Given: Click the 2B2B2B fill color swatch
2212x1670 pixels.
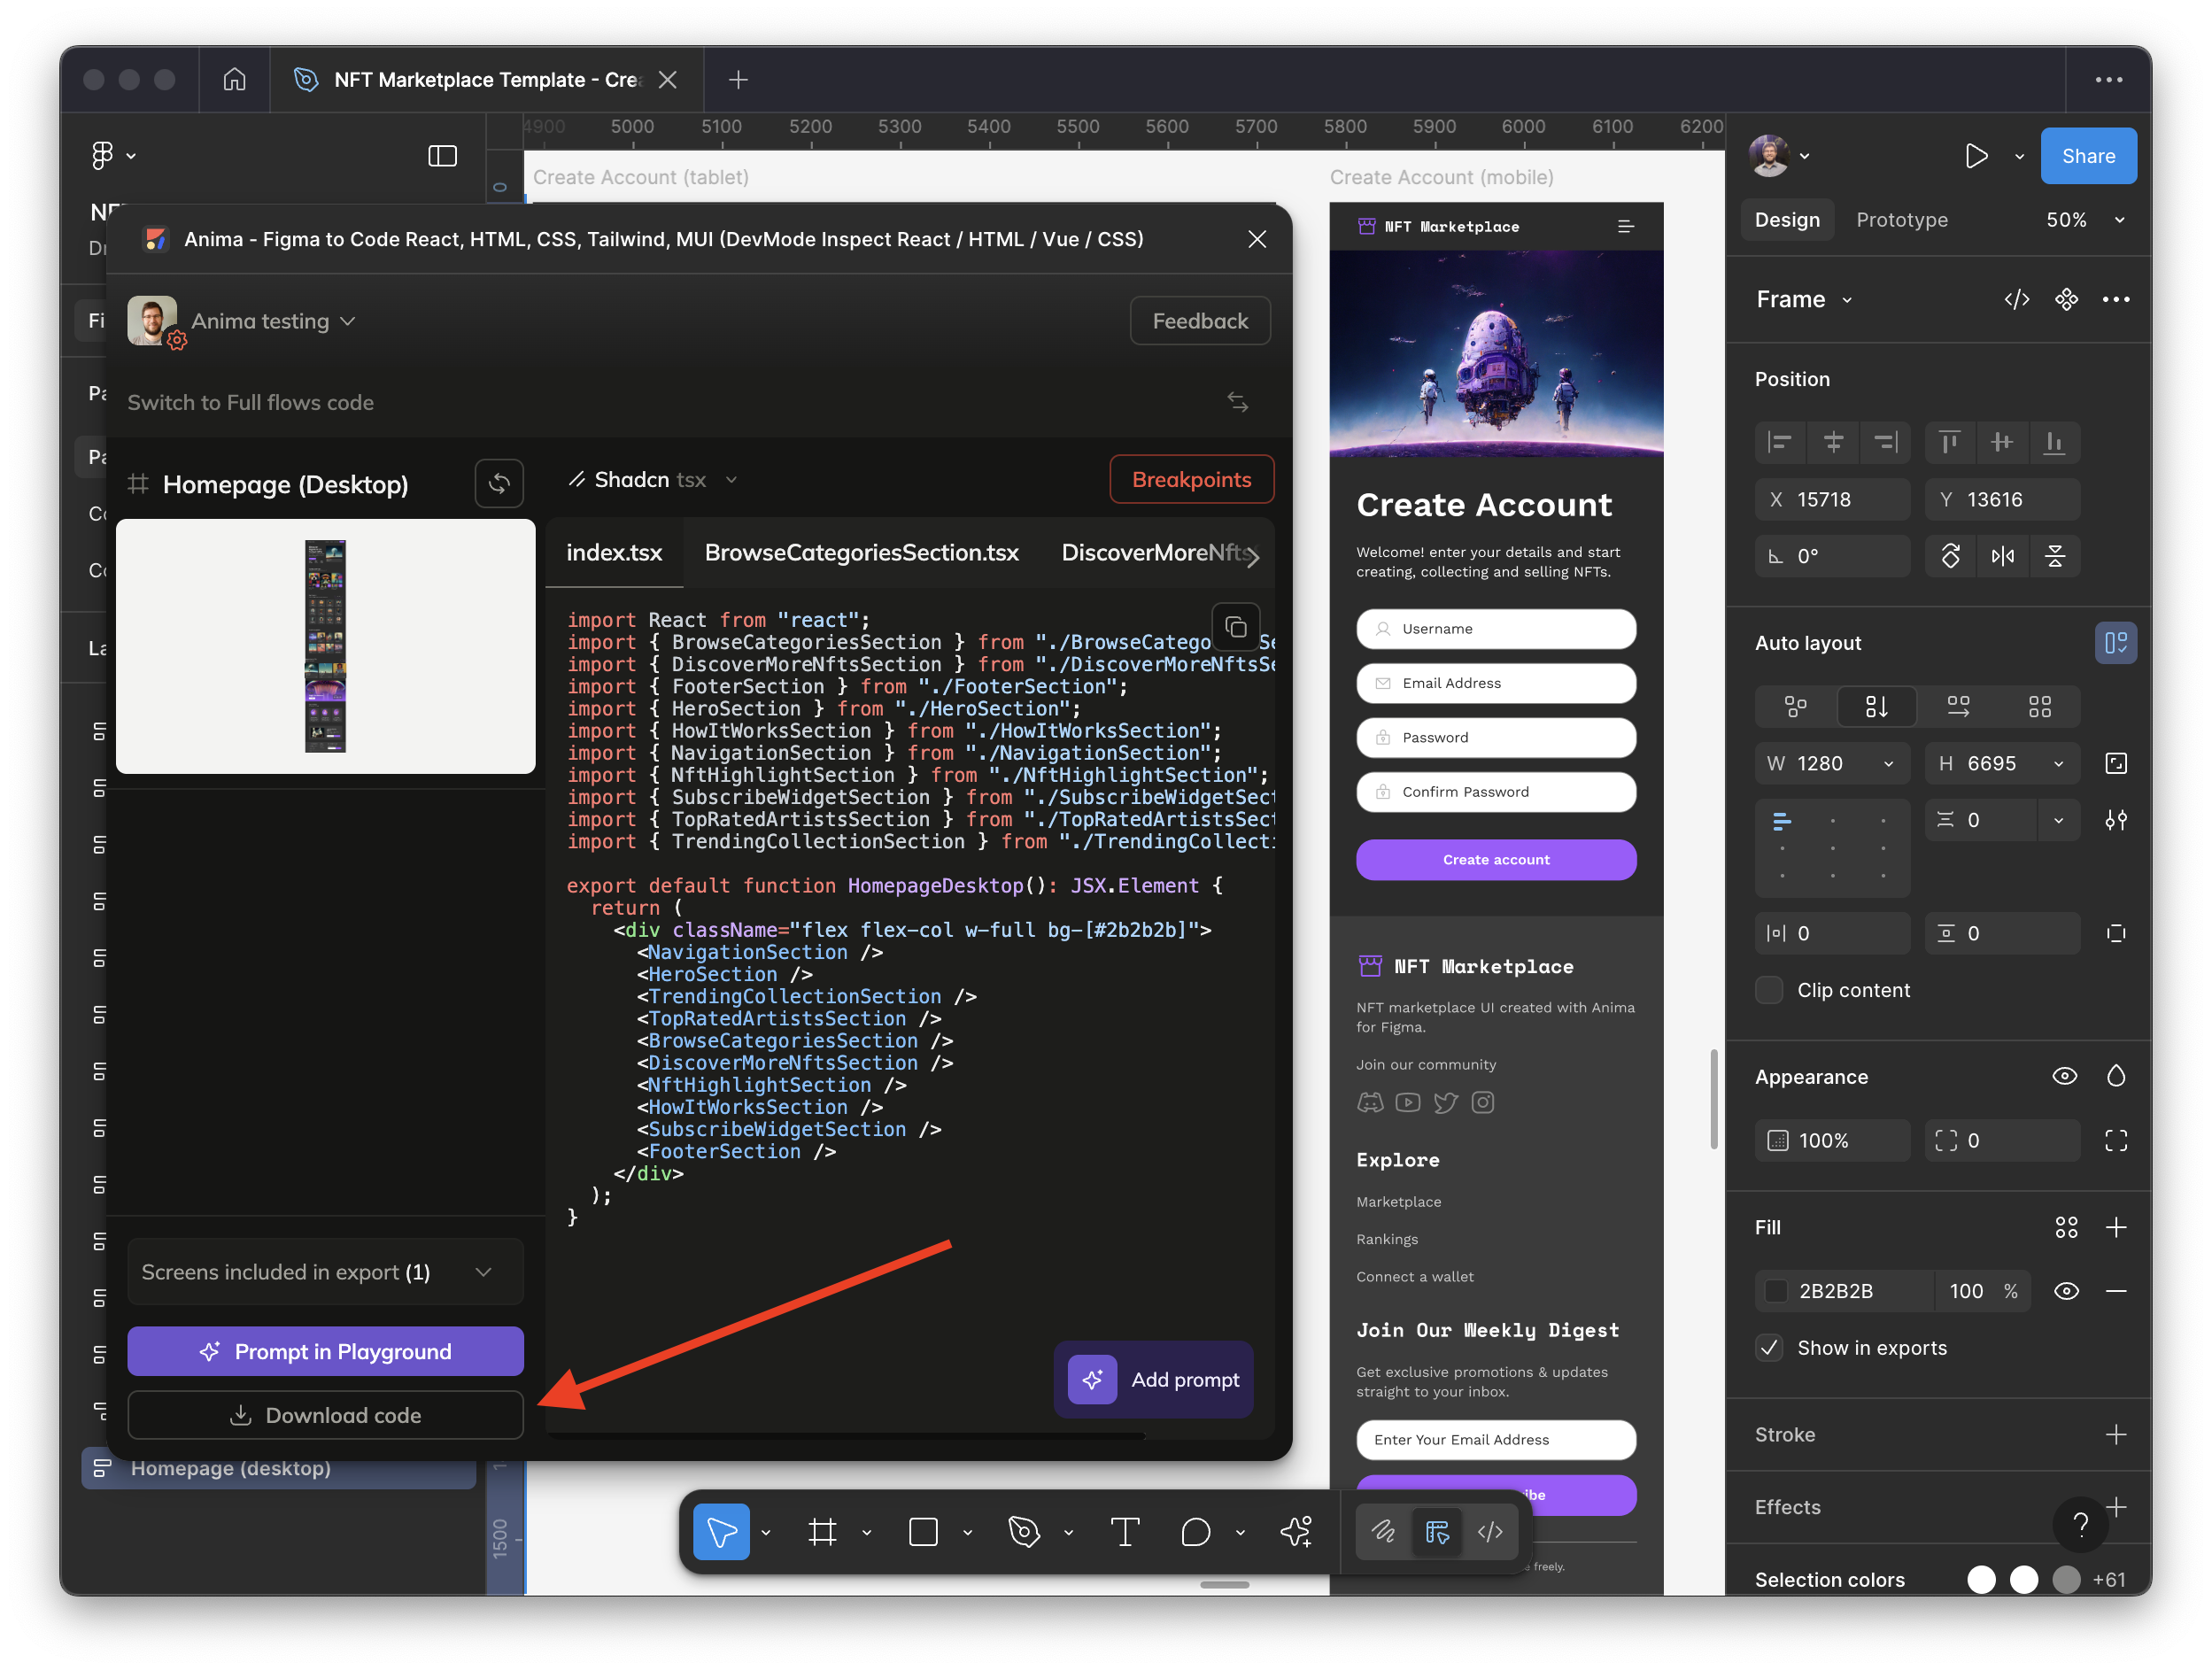Looking at the screenshot, I should coord(1776,1291).
